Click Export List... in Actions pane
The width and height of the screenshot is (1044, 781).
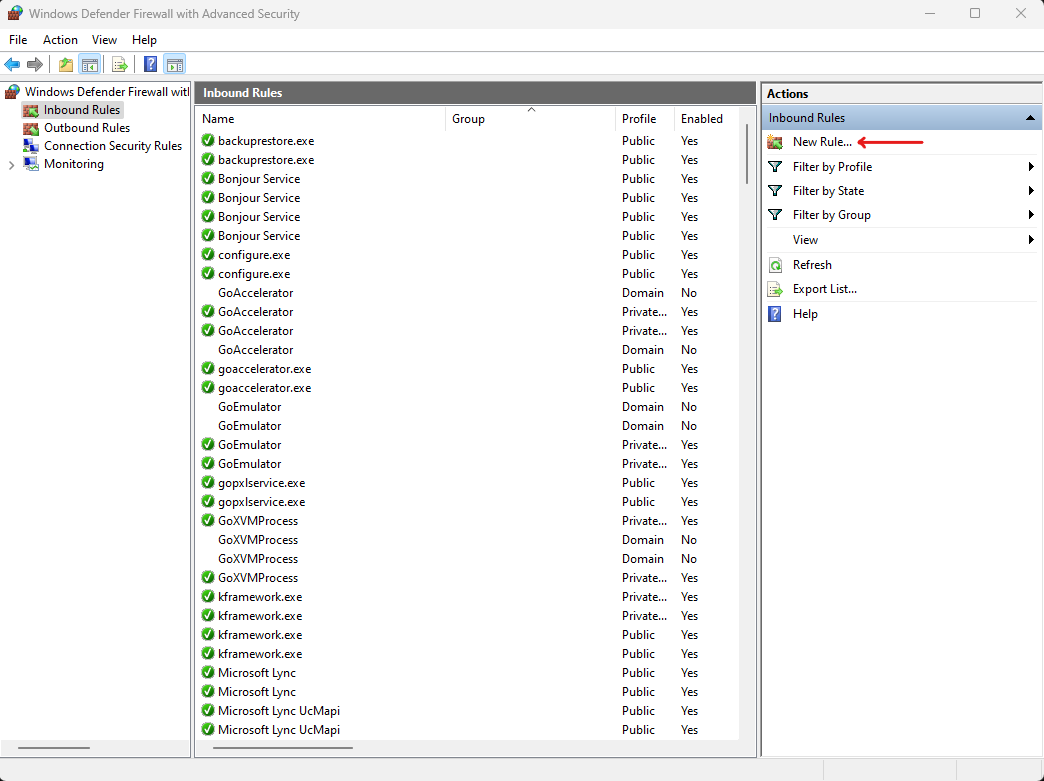pyautogui.click(x=824, y=289)
